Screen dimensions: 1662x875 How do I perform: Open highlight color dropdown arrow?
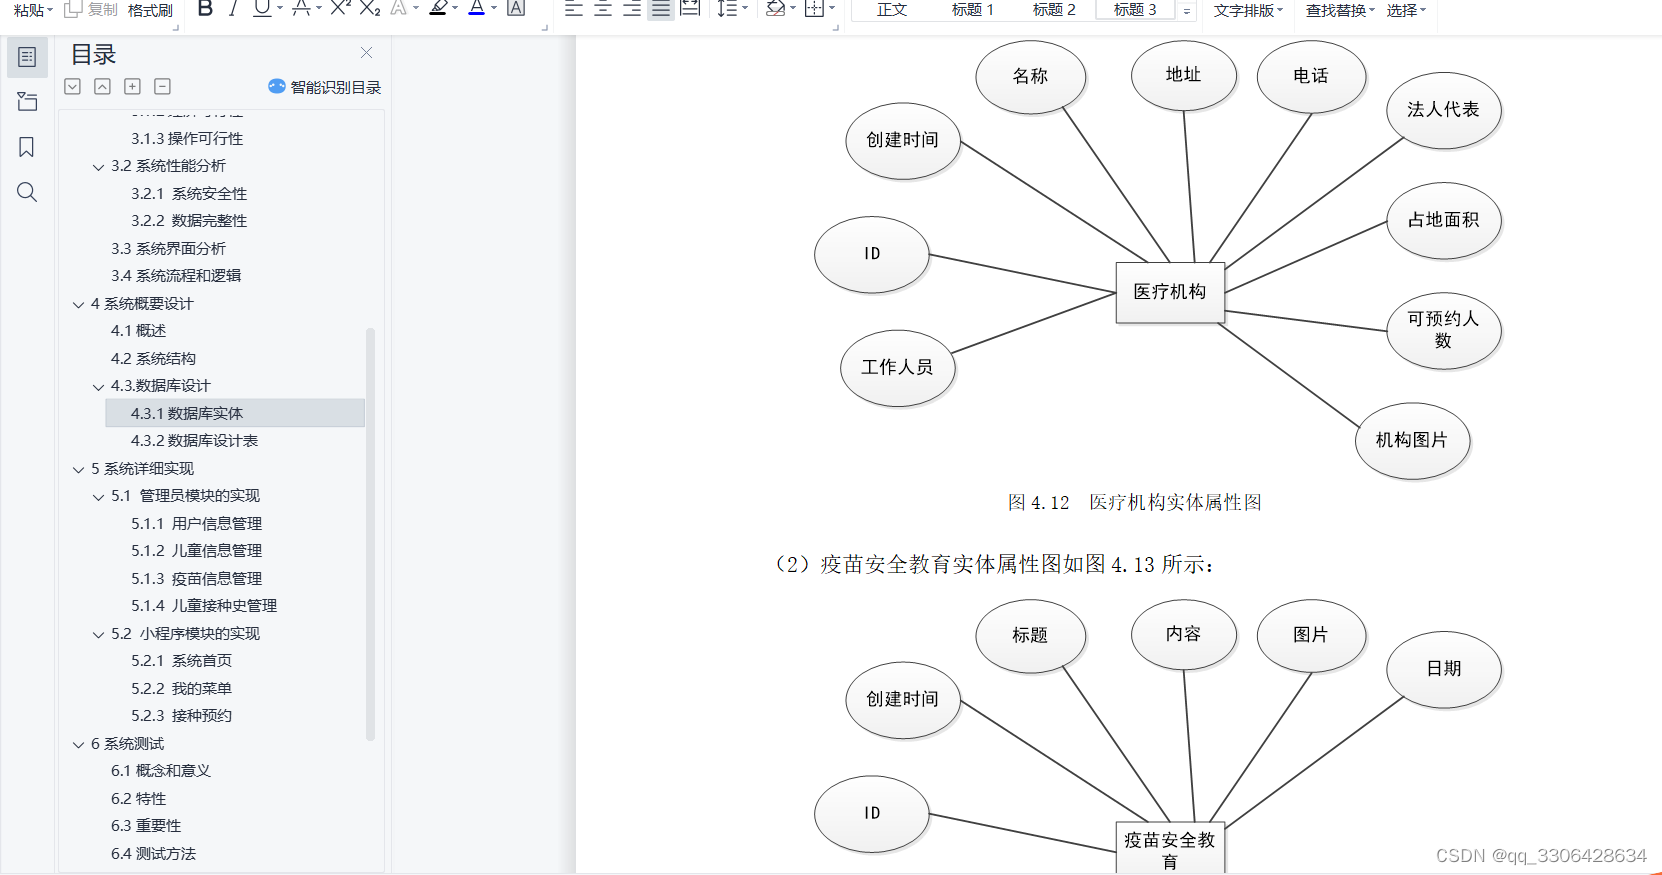(455, 9)
